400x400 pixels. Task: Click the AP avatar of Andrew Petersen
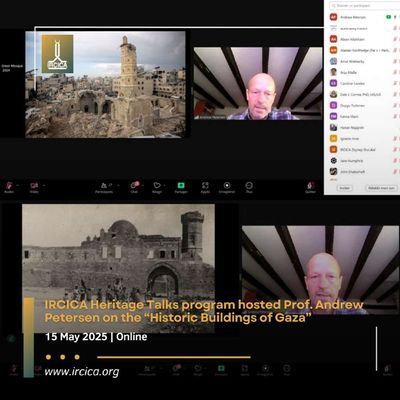333,17
